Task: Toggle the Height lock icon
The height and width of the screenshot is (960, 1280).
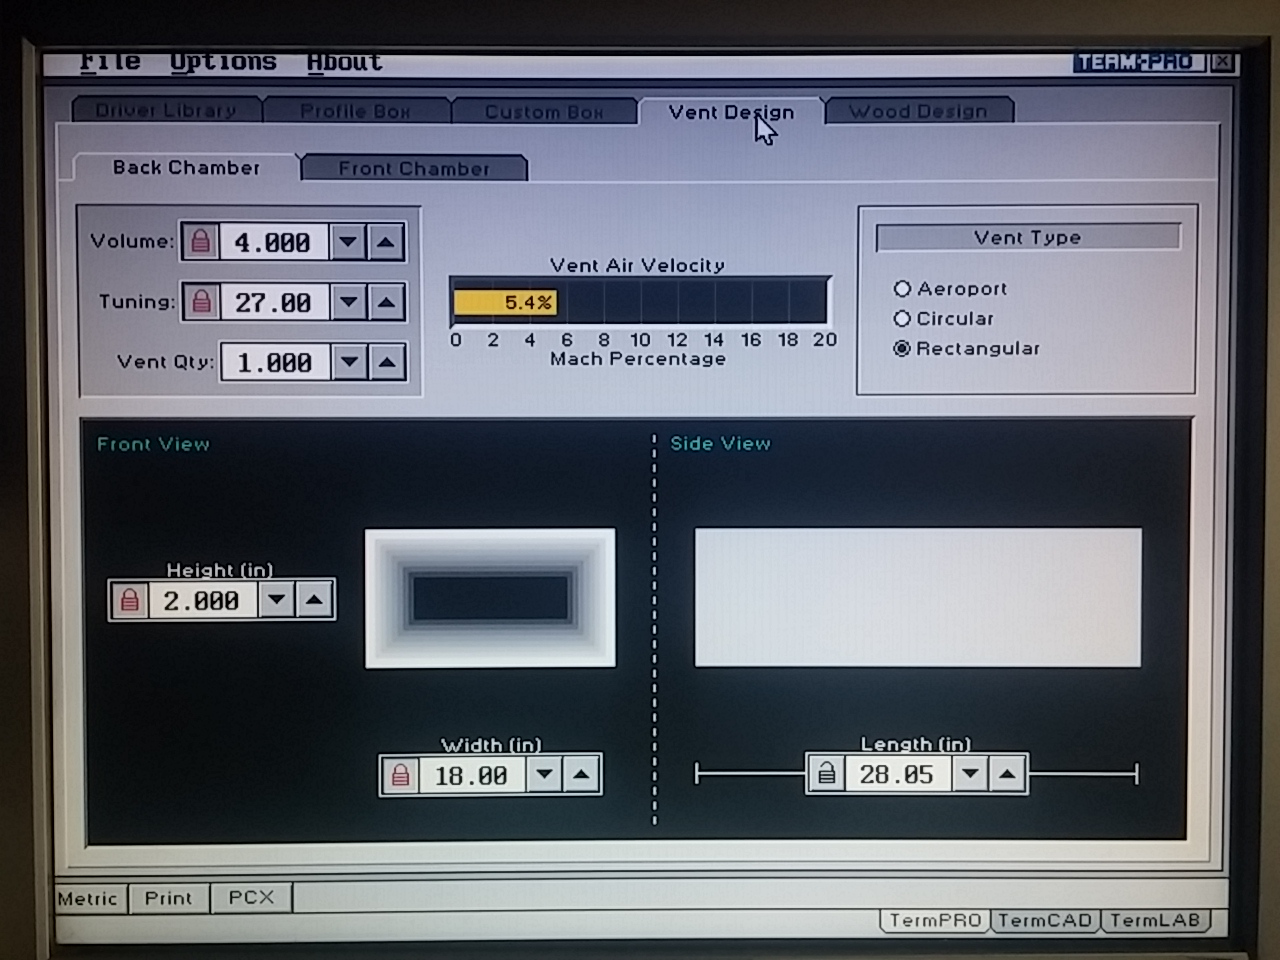Action: pos(130,601)
